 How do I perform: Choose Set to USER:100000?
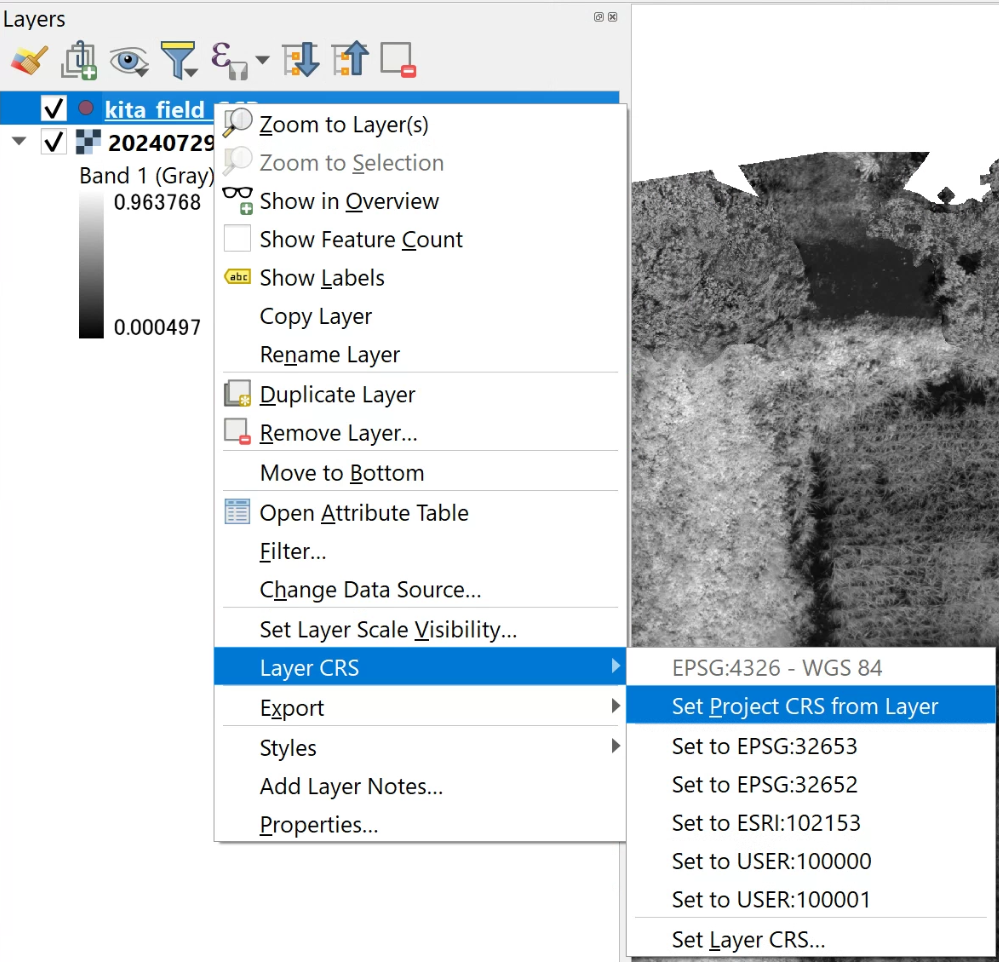click(x=810, y=861)
